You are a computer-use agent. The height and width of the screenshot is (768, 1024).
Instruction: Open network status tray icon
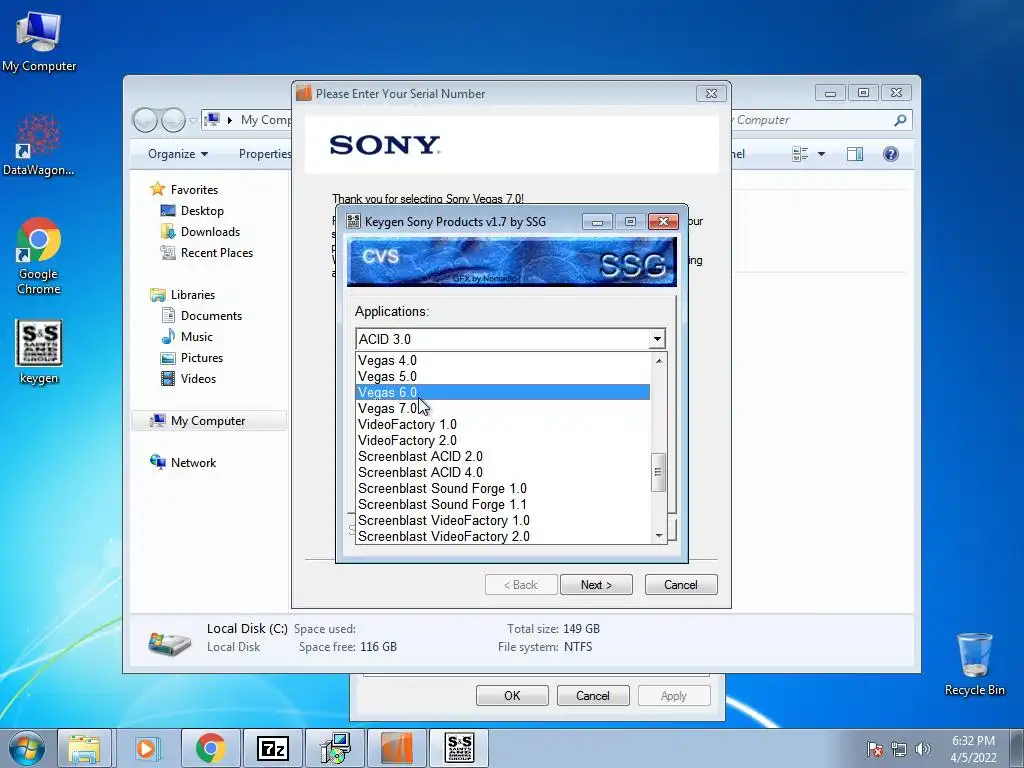(899, 749)
